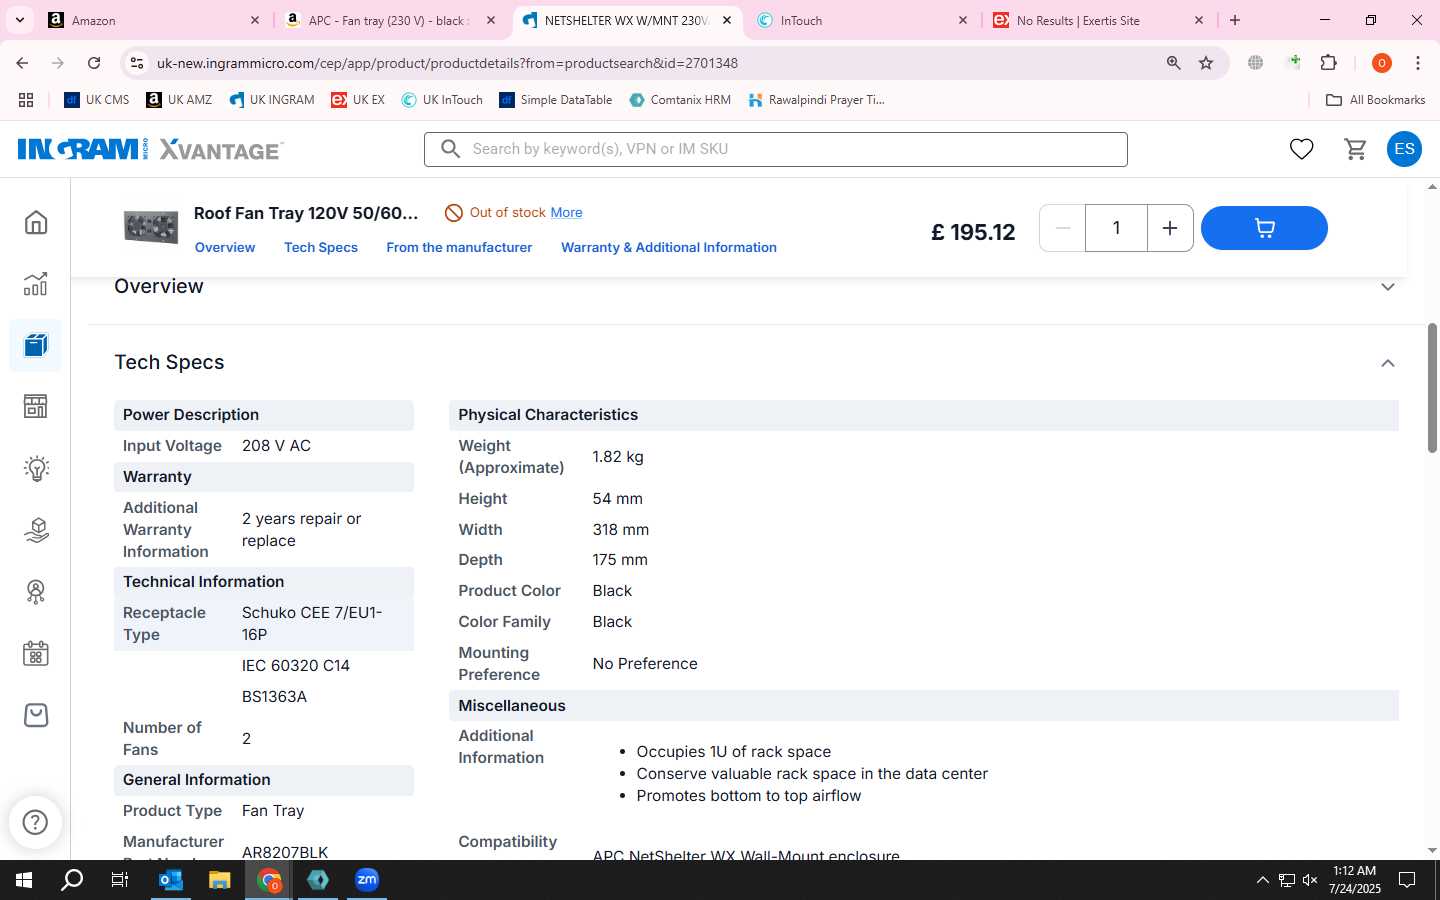Jump to Tech Specs section link

click(321, 247)
